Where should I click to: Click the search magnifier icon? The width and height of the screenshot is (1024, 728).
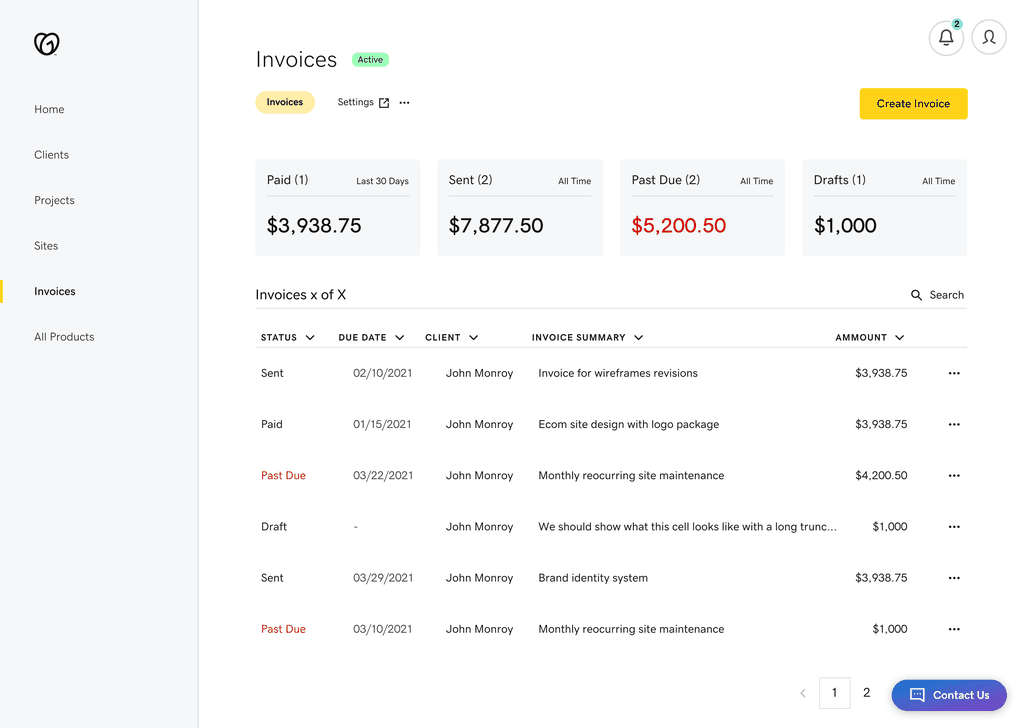pyautogui.click(x=916, y=295)
